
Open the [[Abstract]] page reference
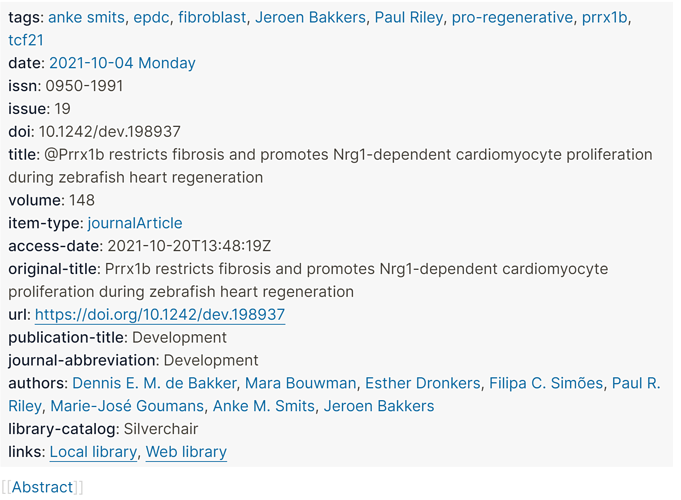click(42, 487)
